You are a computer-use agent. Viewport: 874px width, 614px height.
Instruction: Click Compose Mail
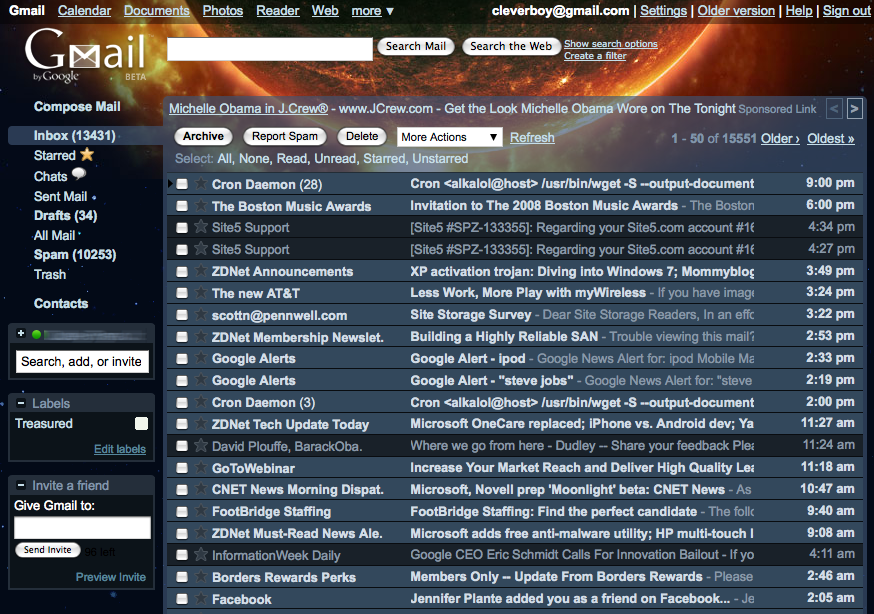click(x=77, y=106)
